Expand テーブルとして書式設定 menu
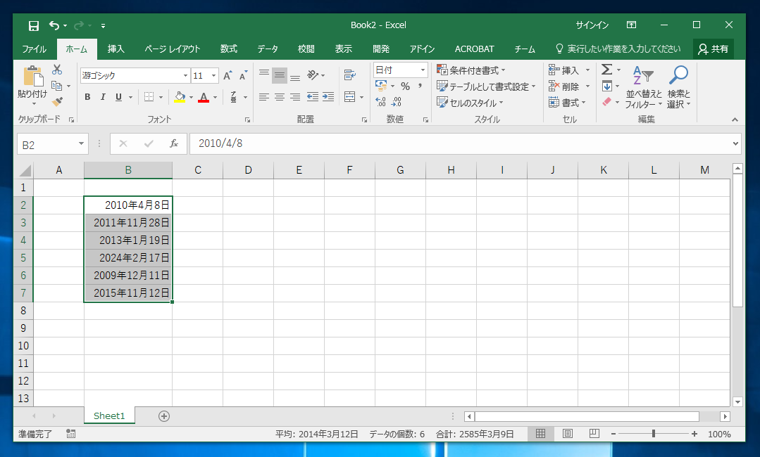Viewport: 760px width, 457px height. [x=486, y=87]
